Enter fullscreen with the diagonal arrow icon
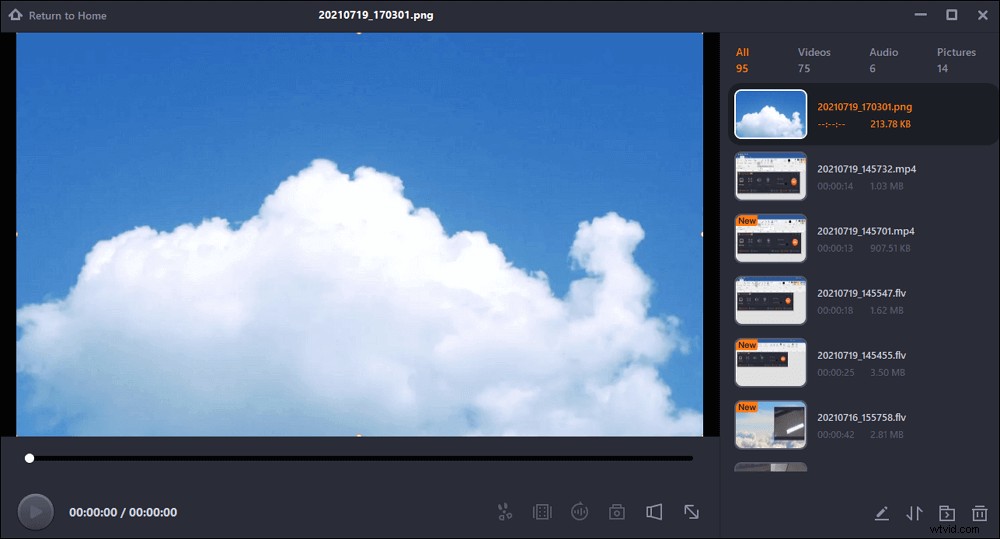The height and width of the screenshot is (539, 1000). tap(691, 512)
